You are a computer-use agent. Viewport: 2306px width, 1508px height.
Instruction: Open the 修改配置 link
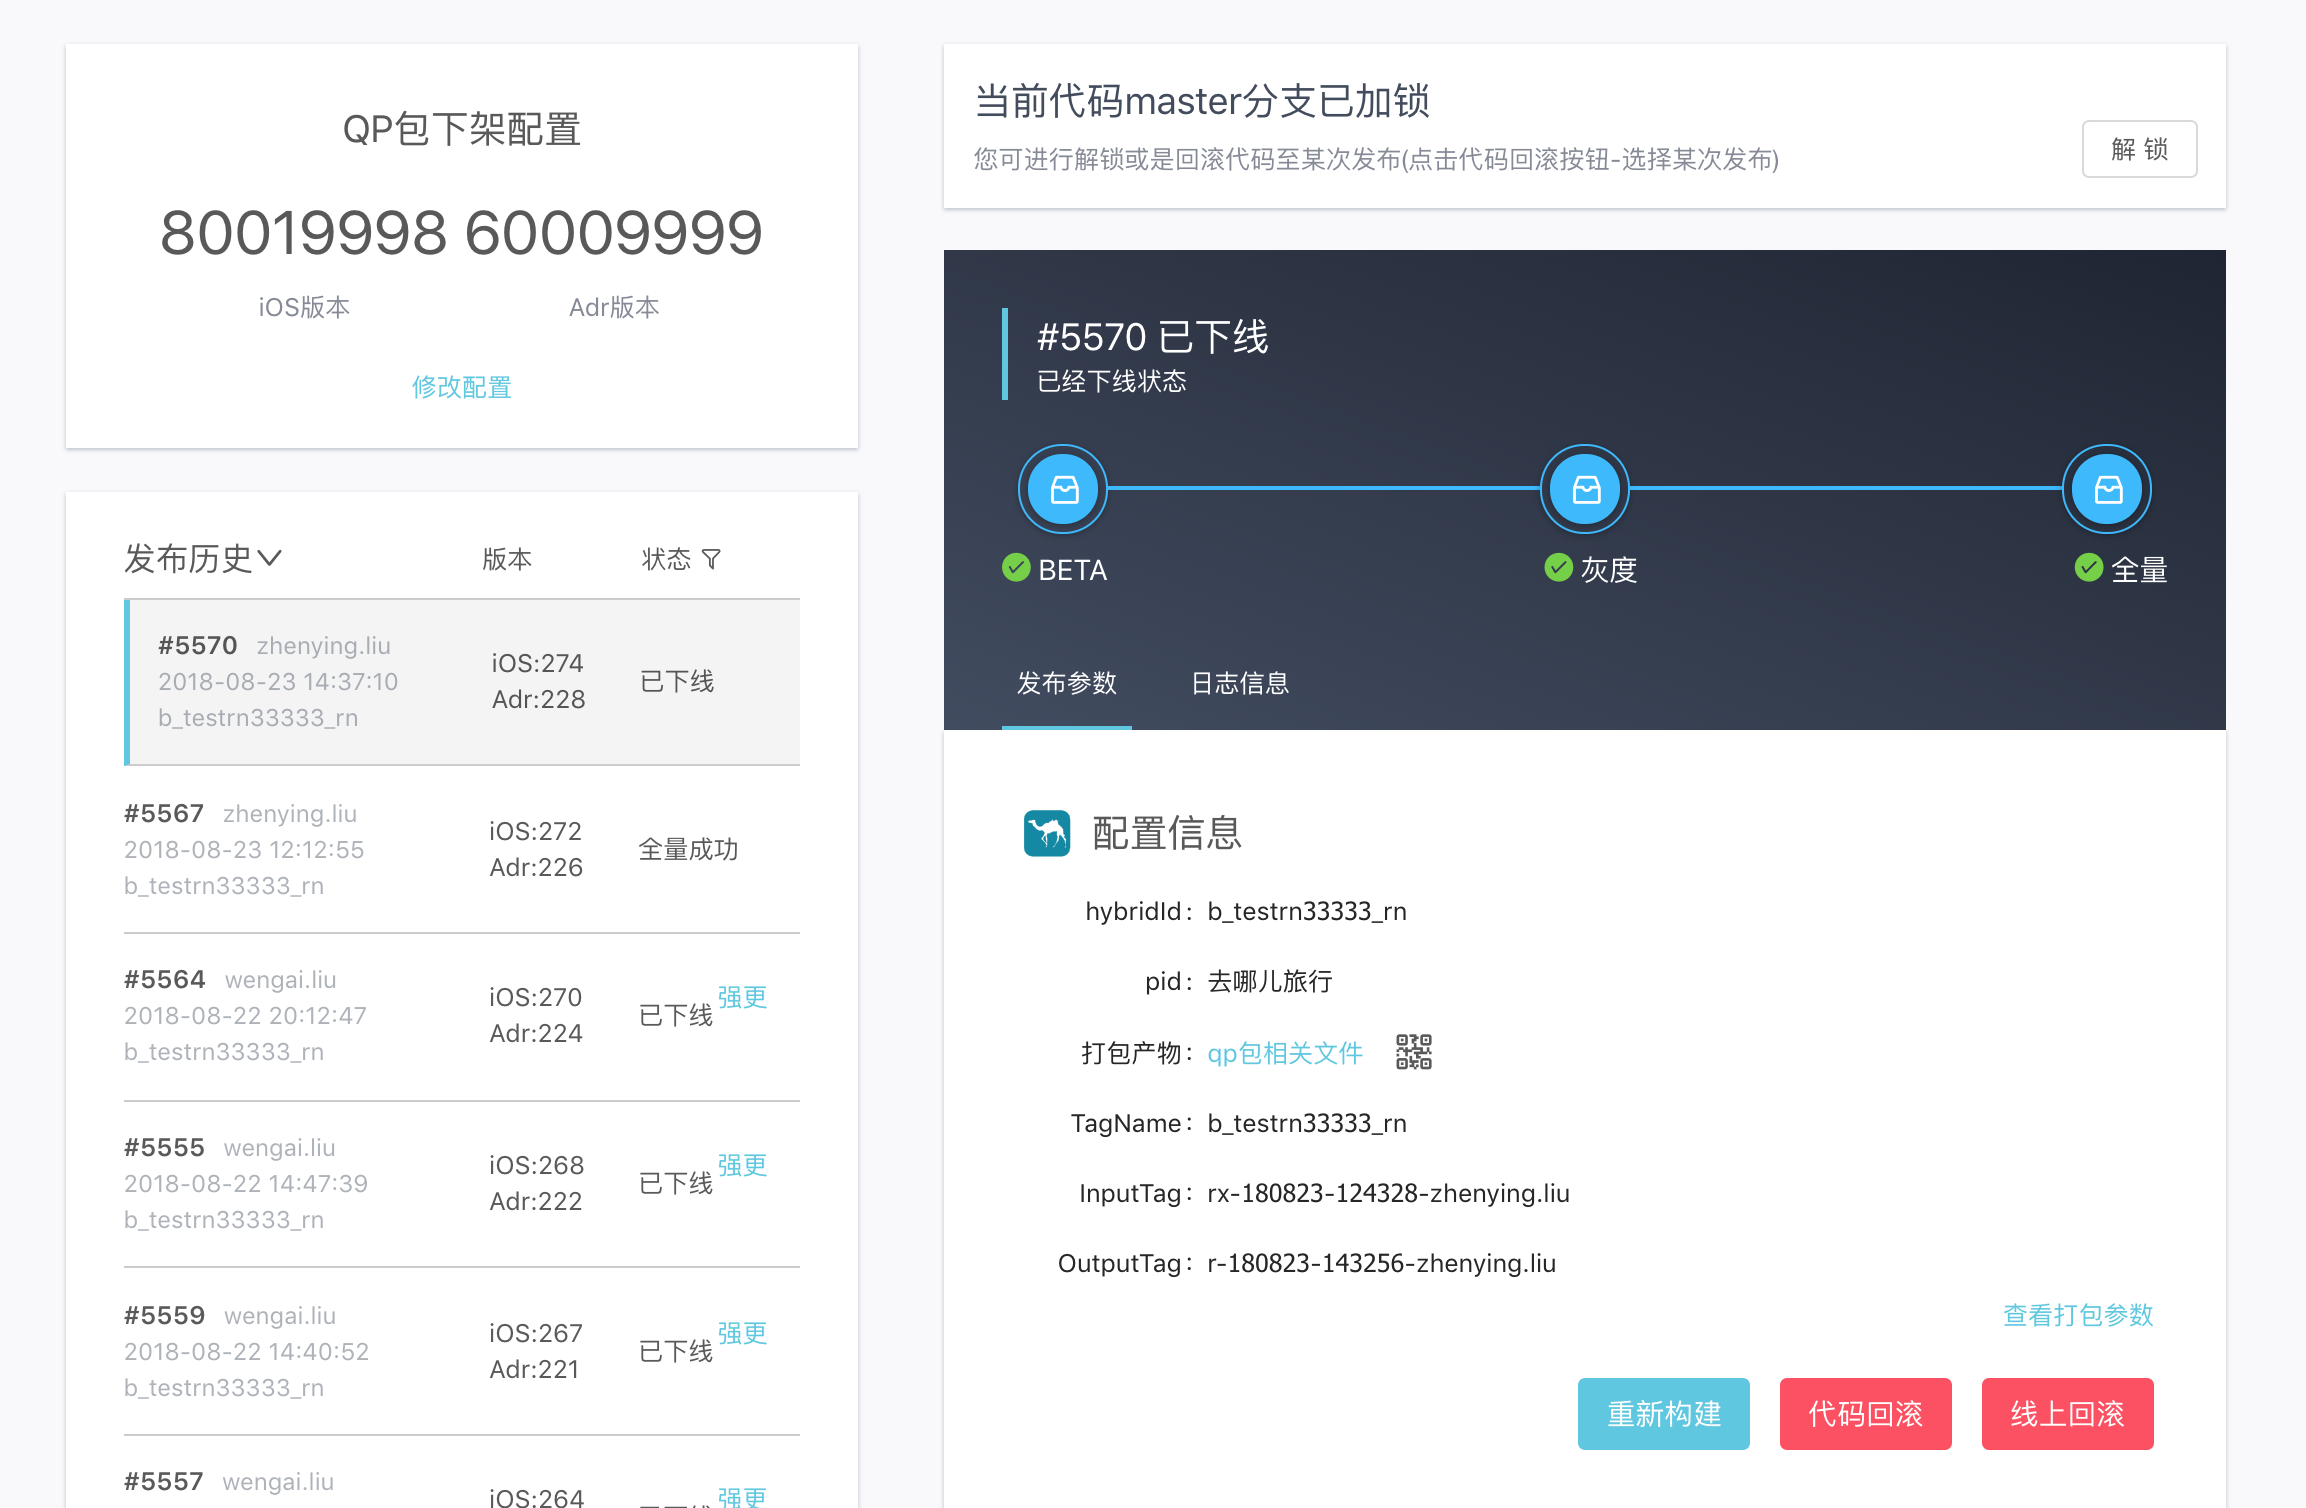pyautogui.click(x=462, y=387)
